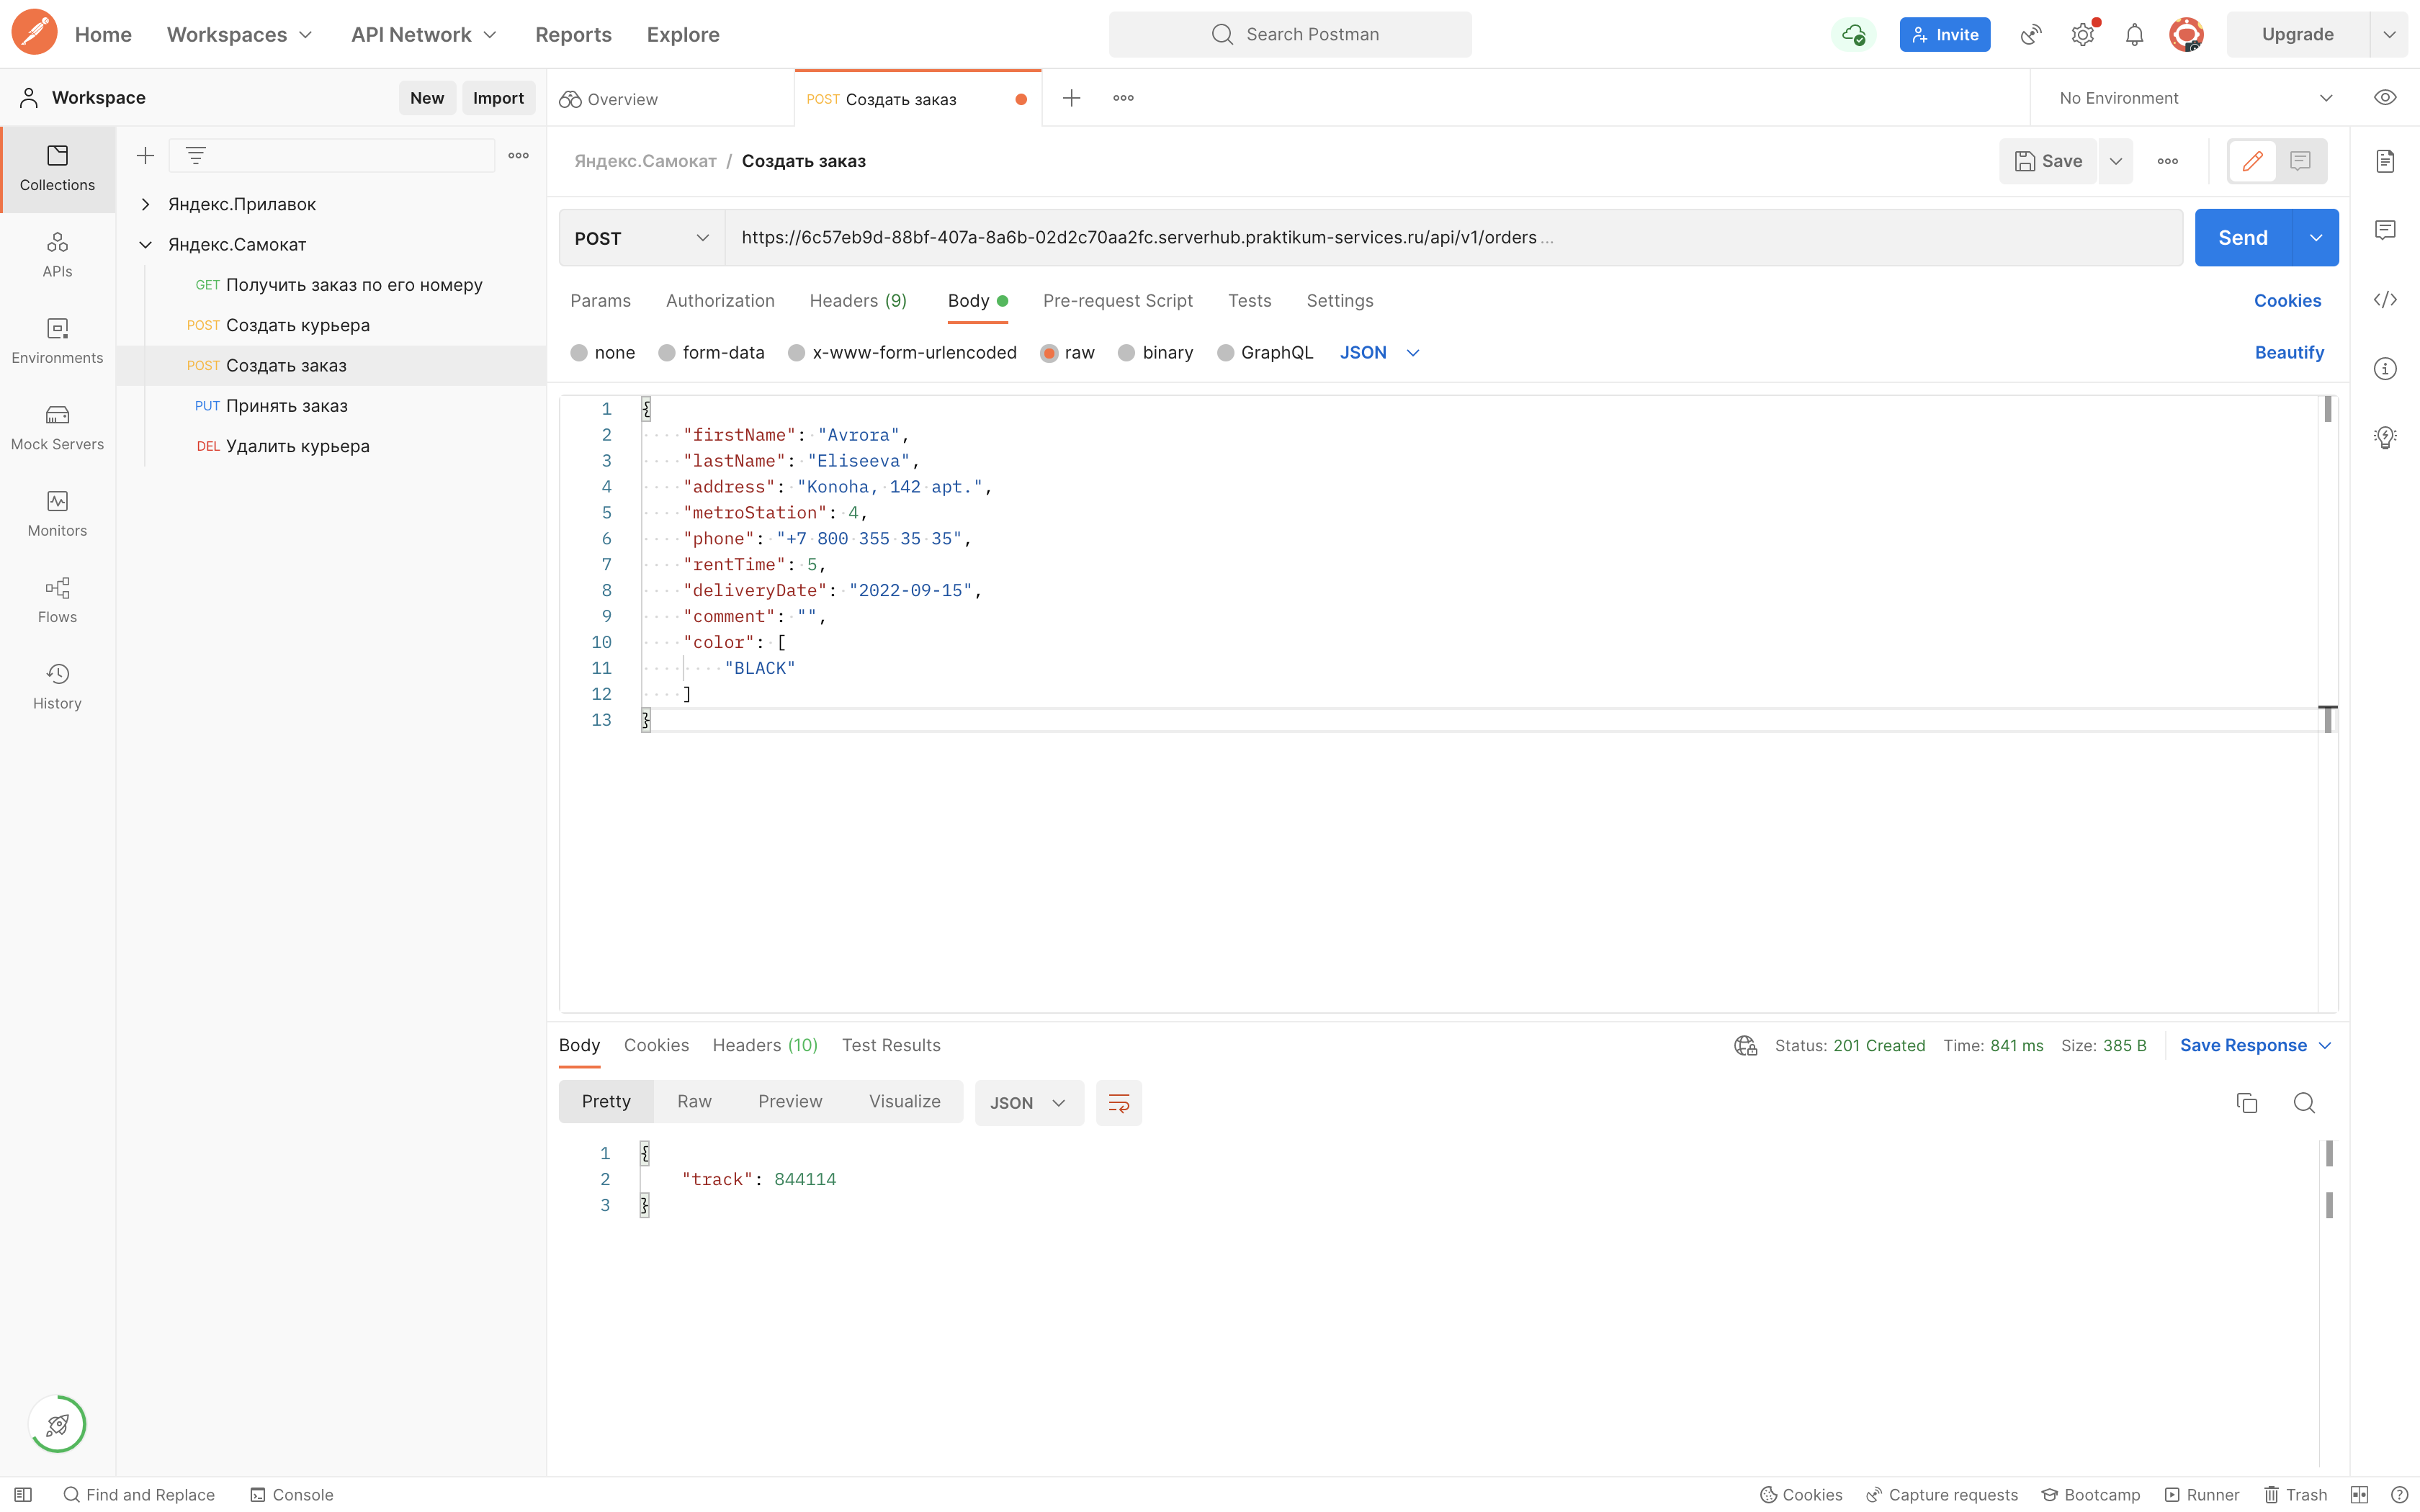Screen dimensions: 2420x1512
Task: Copy the response body
Action: pyautogui.click(x=2246, y=1102)
